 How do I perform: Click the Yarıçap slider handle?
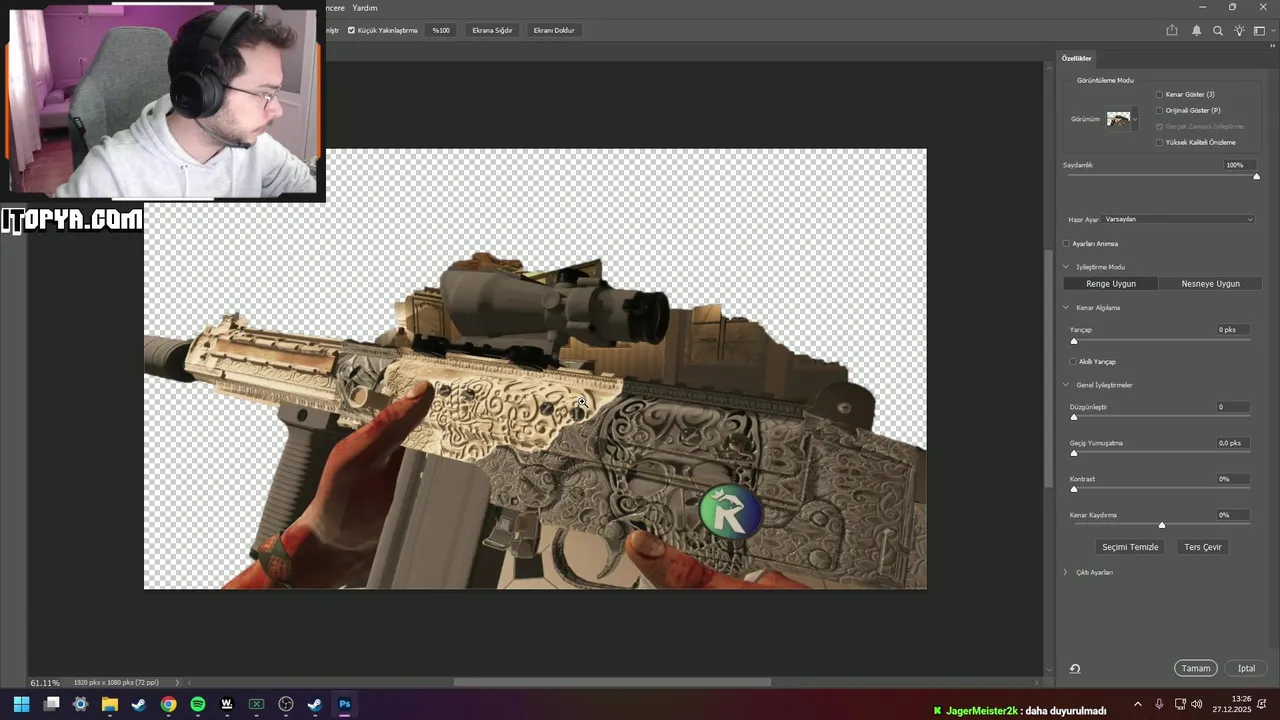(1074, 341)
